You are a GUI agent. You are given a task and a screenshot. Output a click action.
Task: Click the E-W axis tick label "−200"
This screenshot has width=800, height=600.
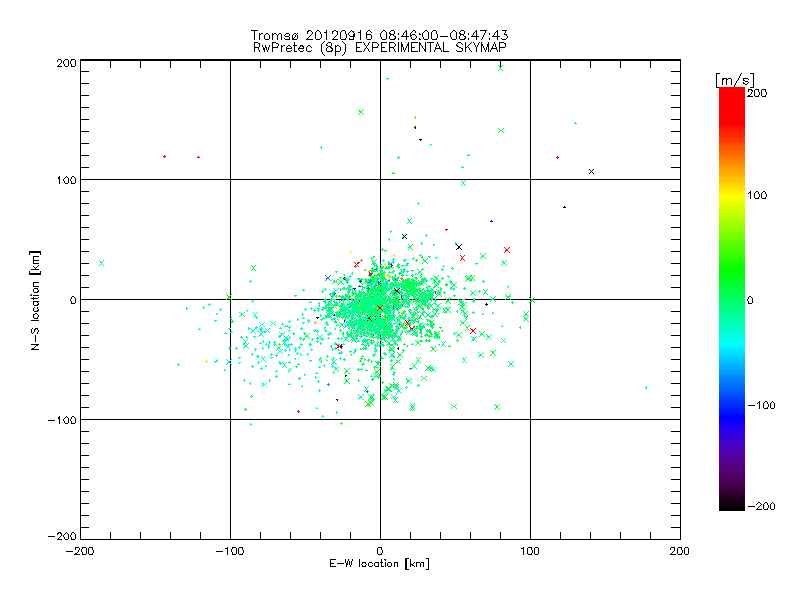80,551
